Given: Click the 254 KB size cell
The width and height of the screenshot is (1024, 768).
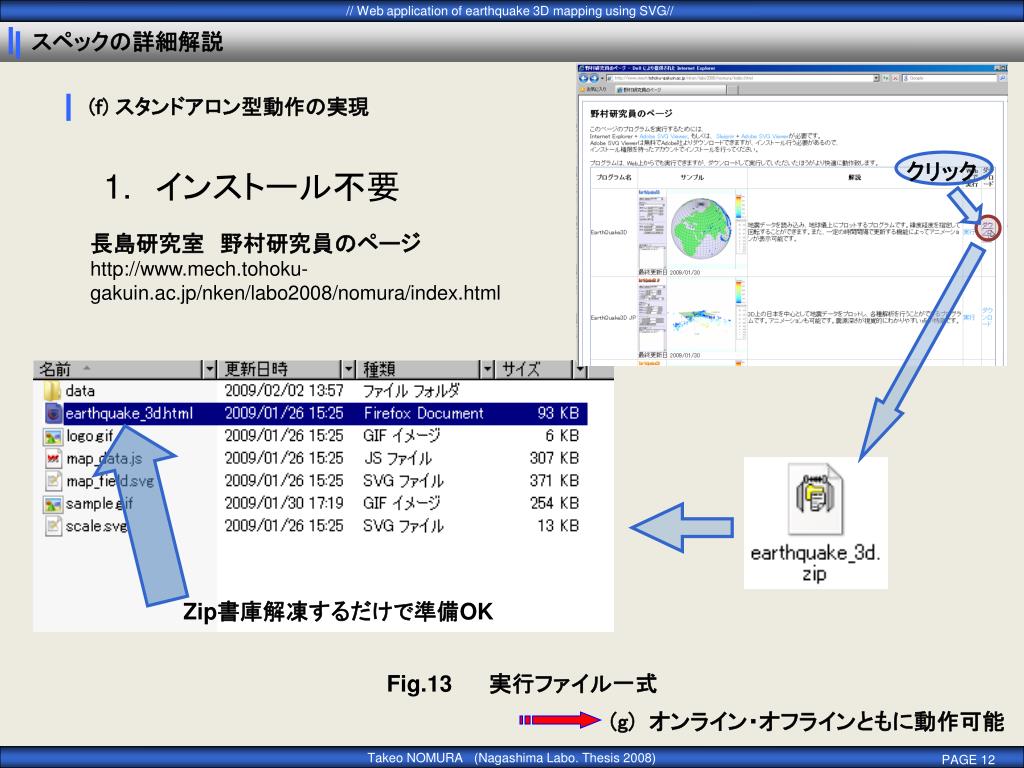Looking at the screenshot, I should point(554,504).
